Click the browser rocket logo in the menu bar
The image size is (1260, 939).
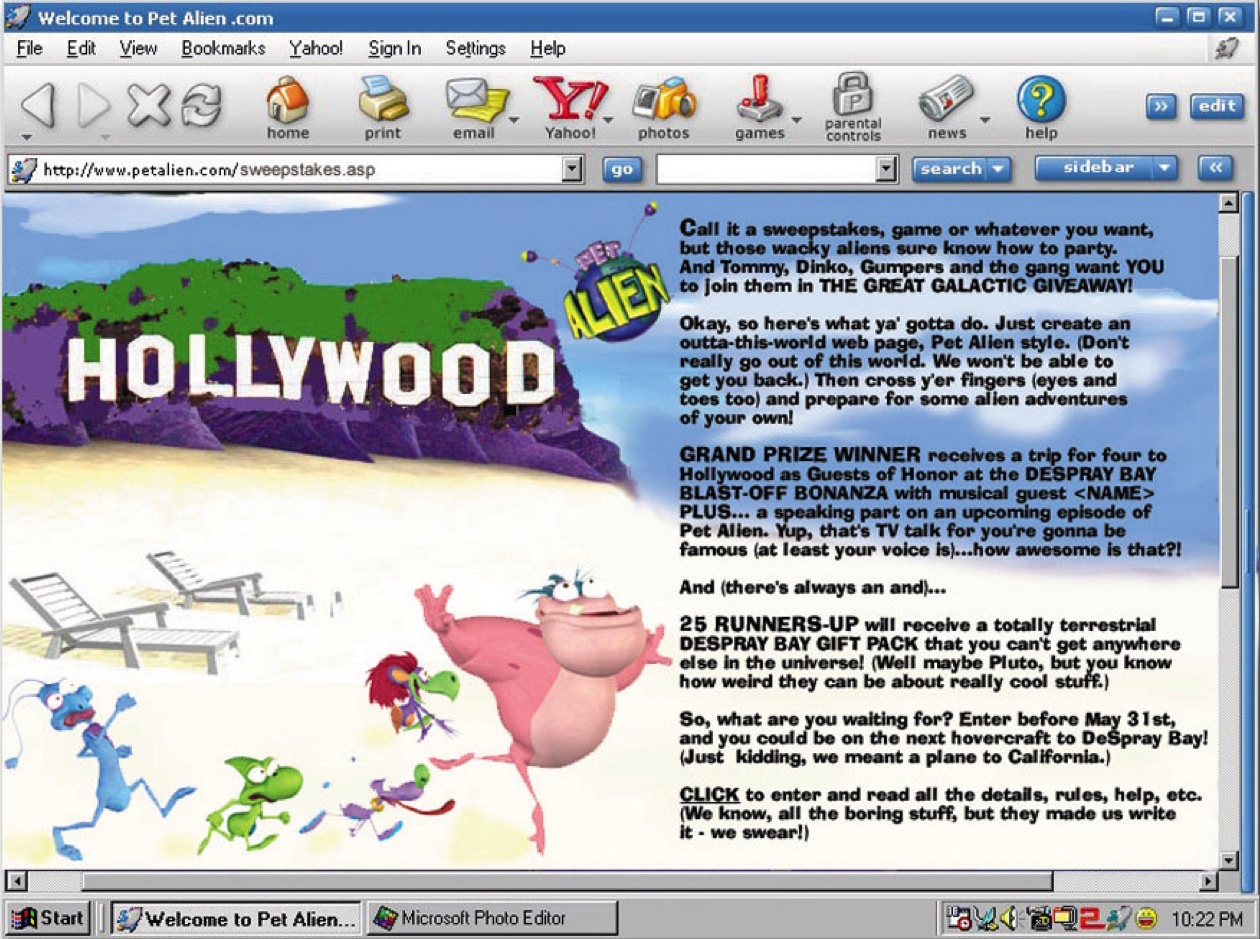(1226, 48)
